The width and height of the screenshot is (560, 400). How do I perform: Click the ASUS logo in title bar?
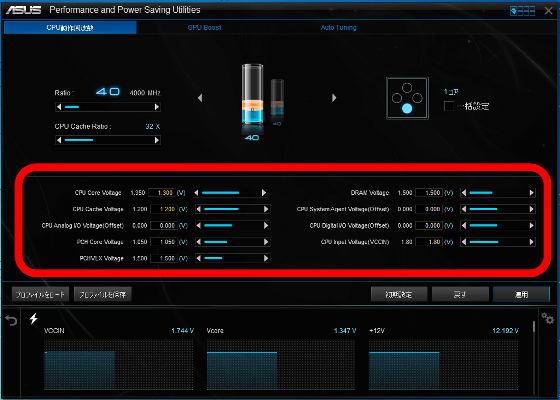click(x=24, y=10)
